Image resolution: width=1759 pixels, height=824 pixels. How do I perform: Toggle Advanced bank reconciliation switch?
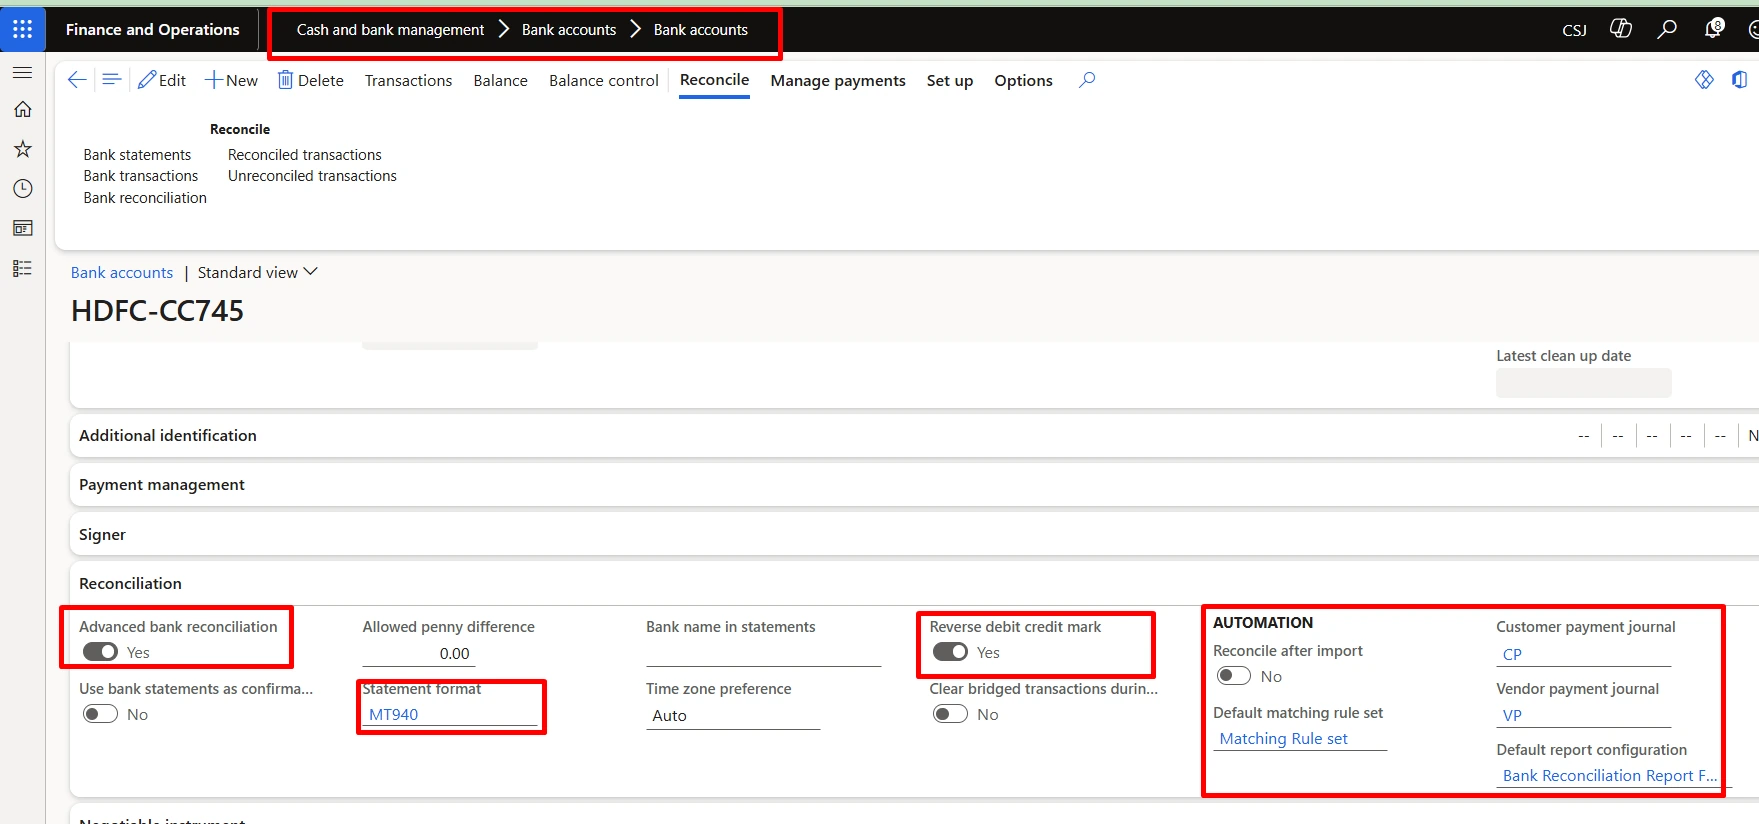(x=100, y=652)
